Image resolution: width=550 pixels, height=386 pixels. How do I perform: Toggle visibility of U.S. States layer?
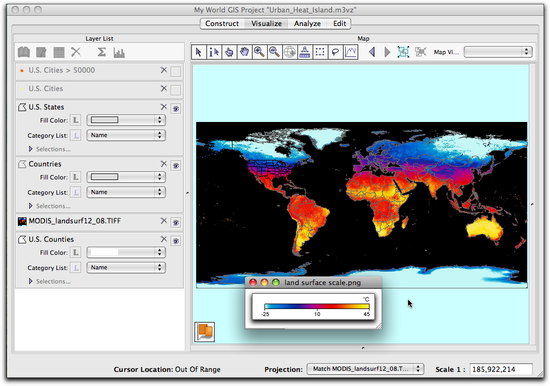(176, 108)
